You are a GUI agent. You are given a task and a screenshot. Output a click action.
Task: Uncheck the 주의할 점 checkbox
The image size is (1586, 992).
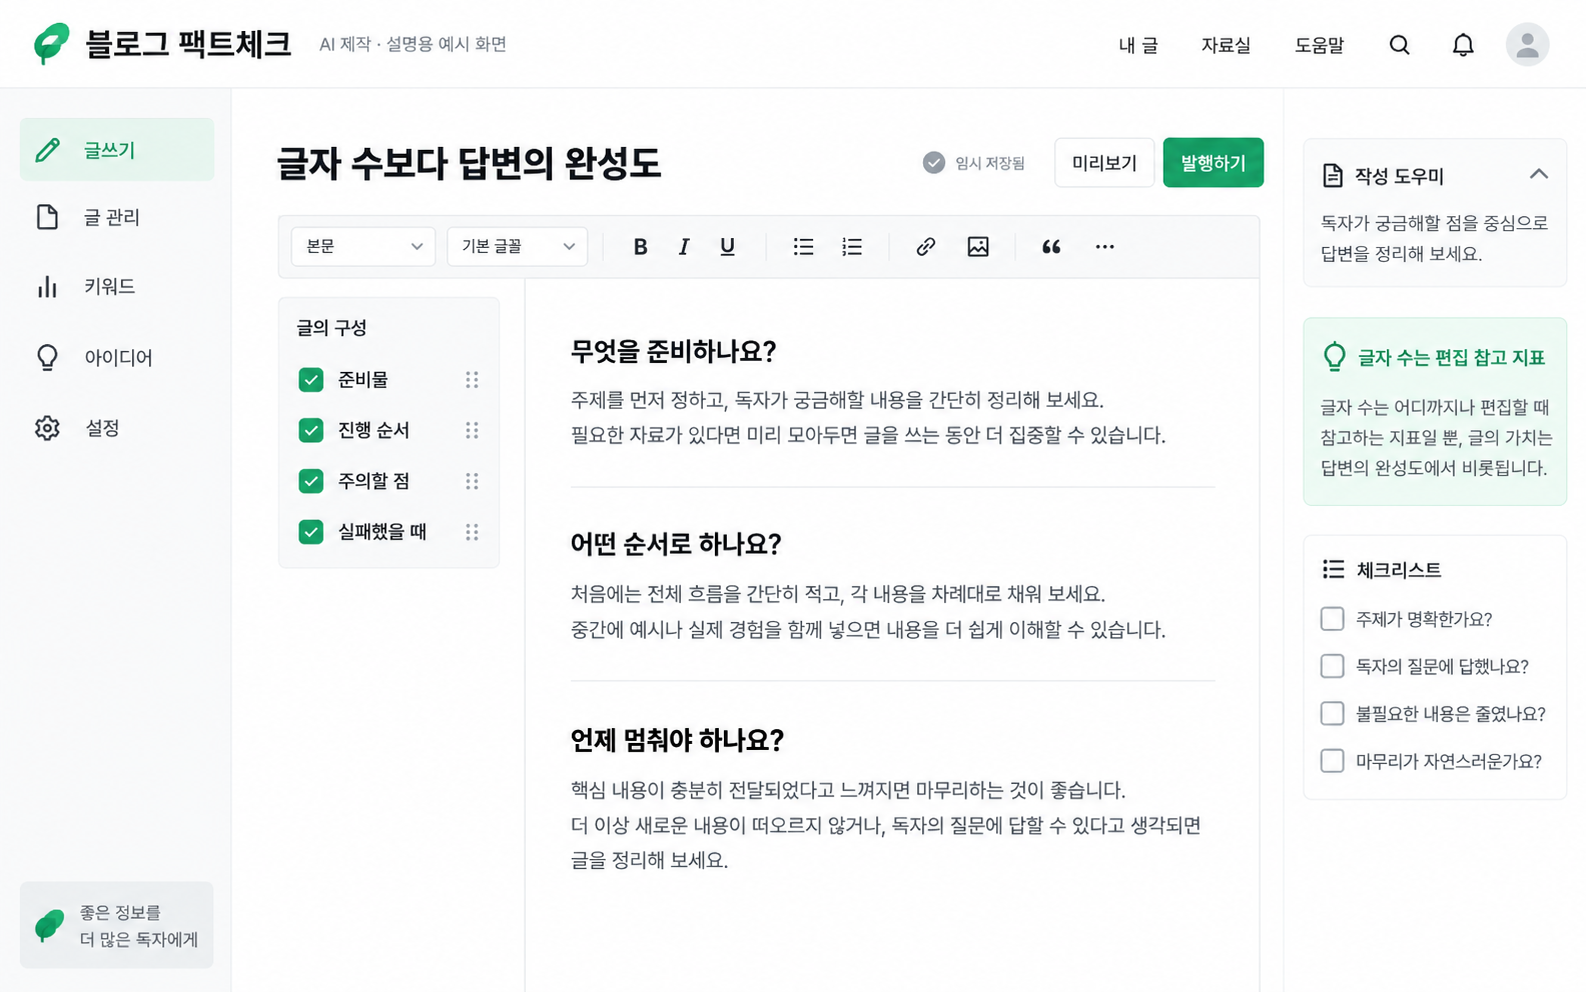point(311,481)
